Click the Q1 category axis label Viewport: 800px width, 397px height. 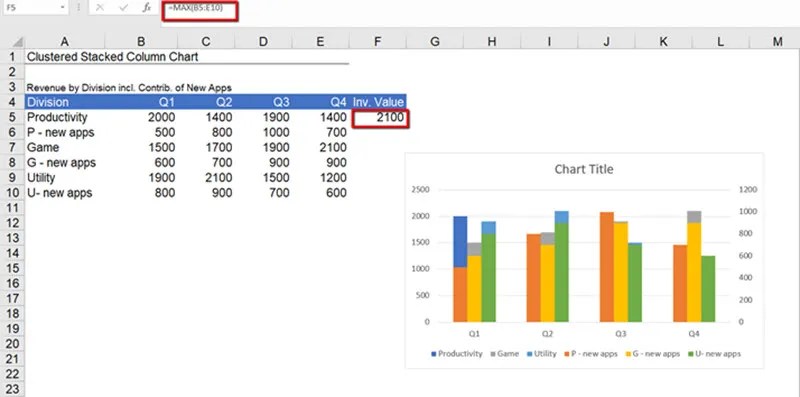[x=474, y=334]
